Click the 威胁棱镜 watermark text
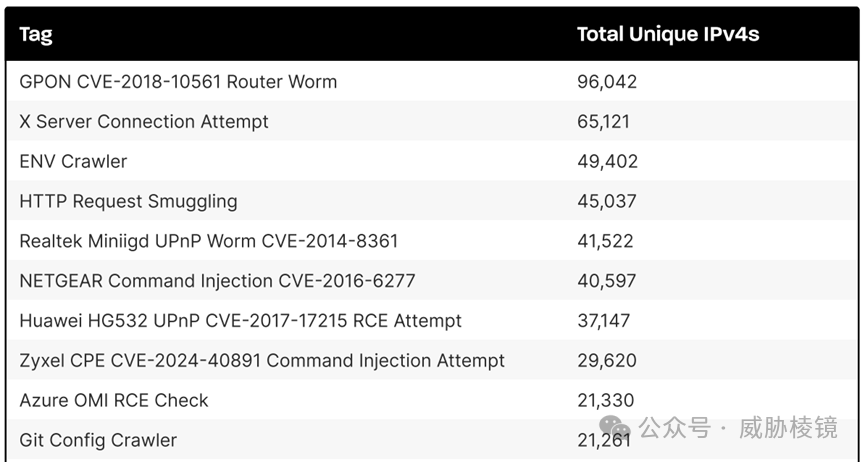865x462 pixels. click(788, 428)
